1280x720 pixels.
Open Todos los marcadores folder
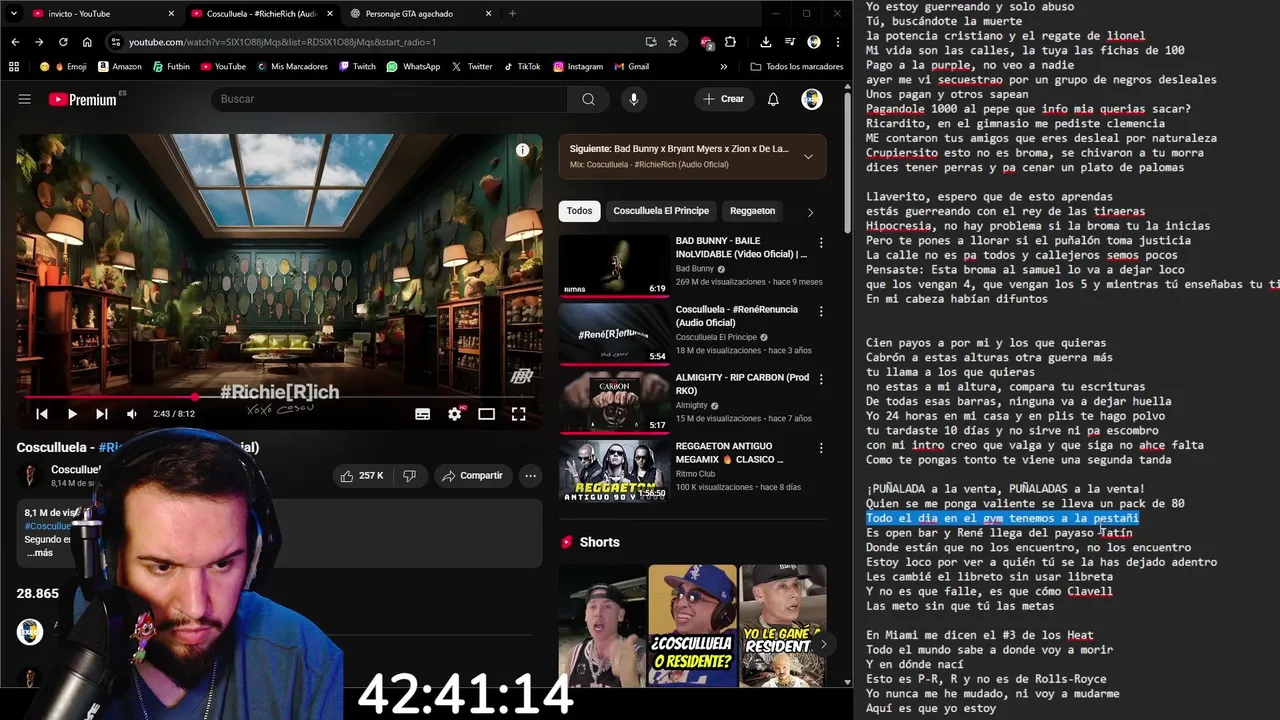click(797, 67)
